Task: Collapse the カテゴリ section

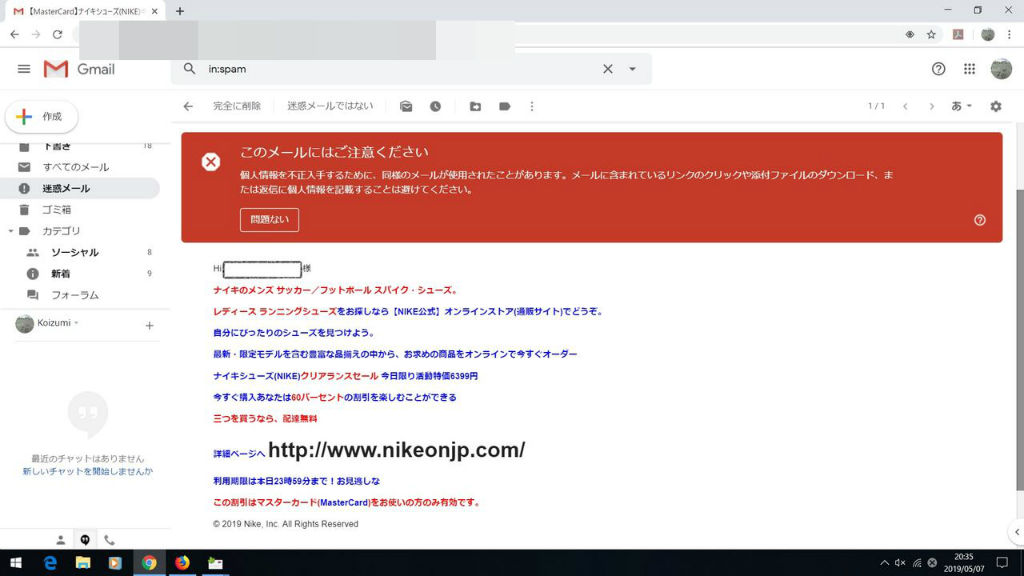Action: point(10,231)
